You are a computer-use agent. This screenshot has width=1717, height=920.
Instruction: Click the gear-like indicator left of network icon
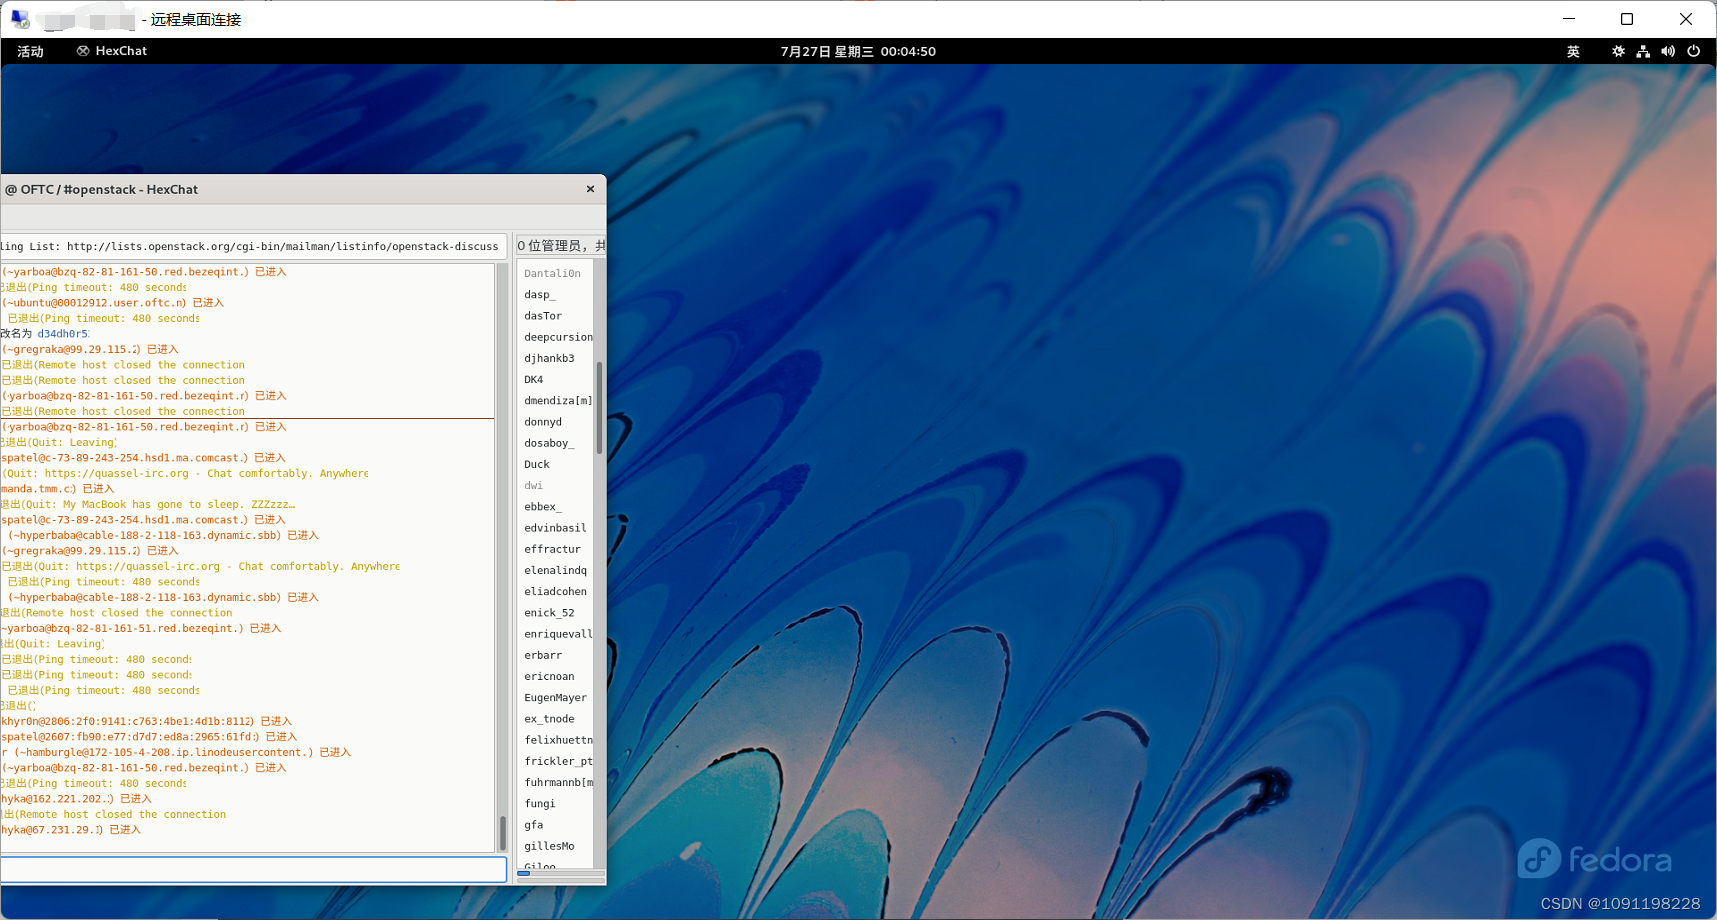coord(1618,51)
